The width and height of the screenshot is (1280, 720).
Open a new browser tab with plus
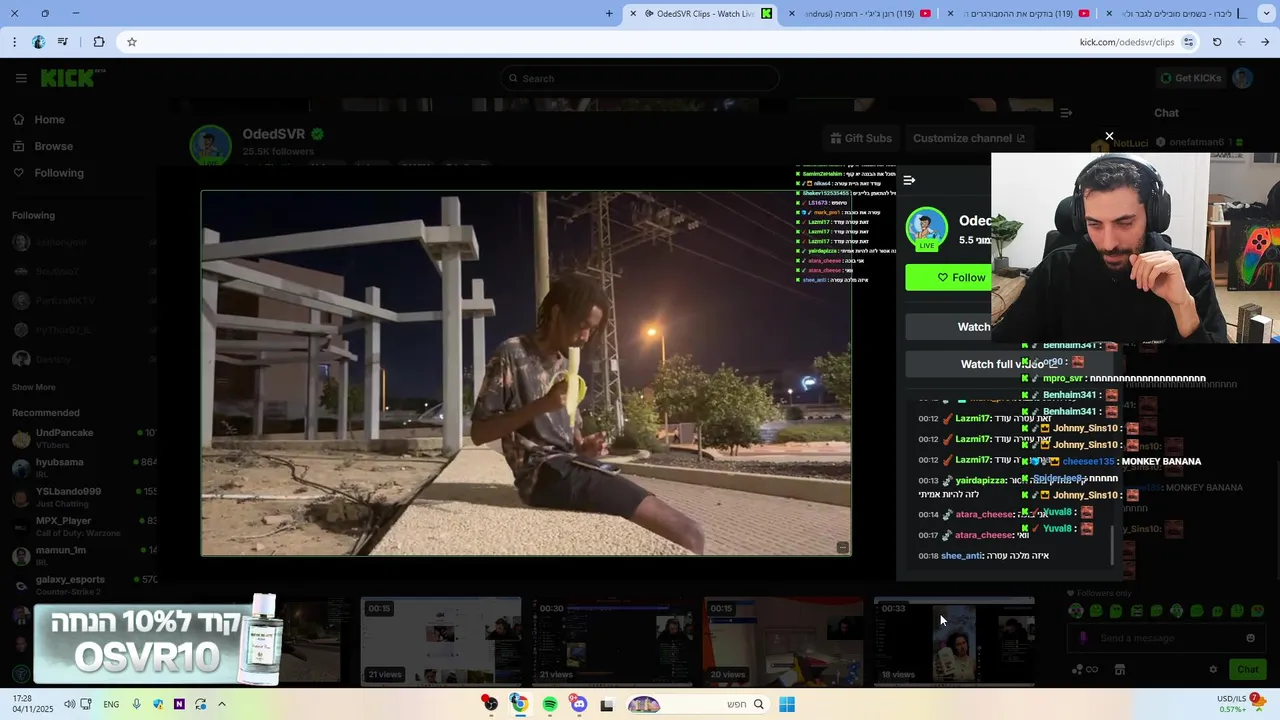[609, 13]
